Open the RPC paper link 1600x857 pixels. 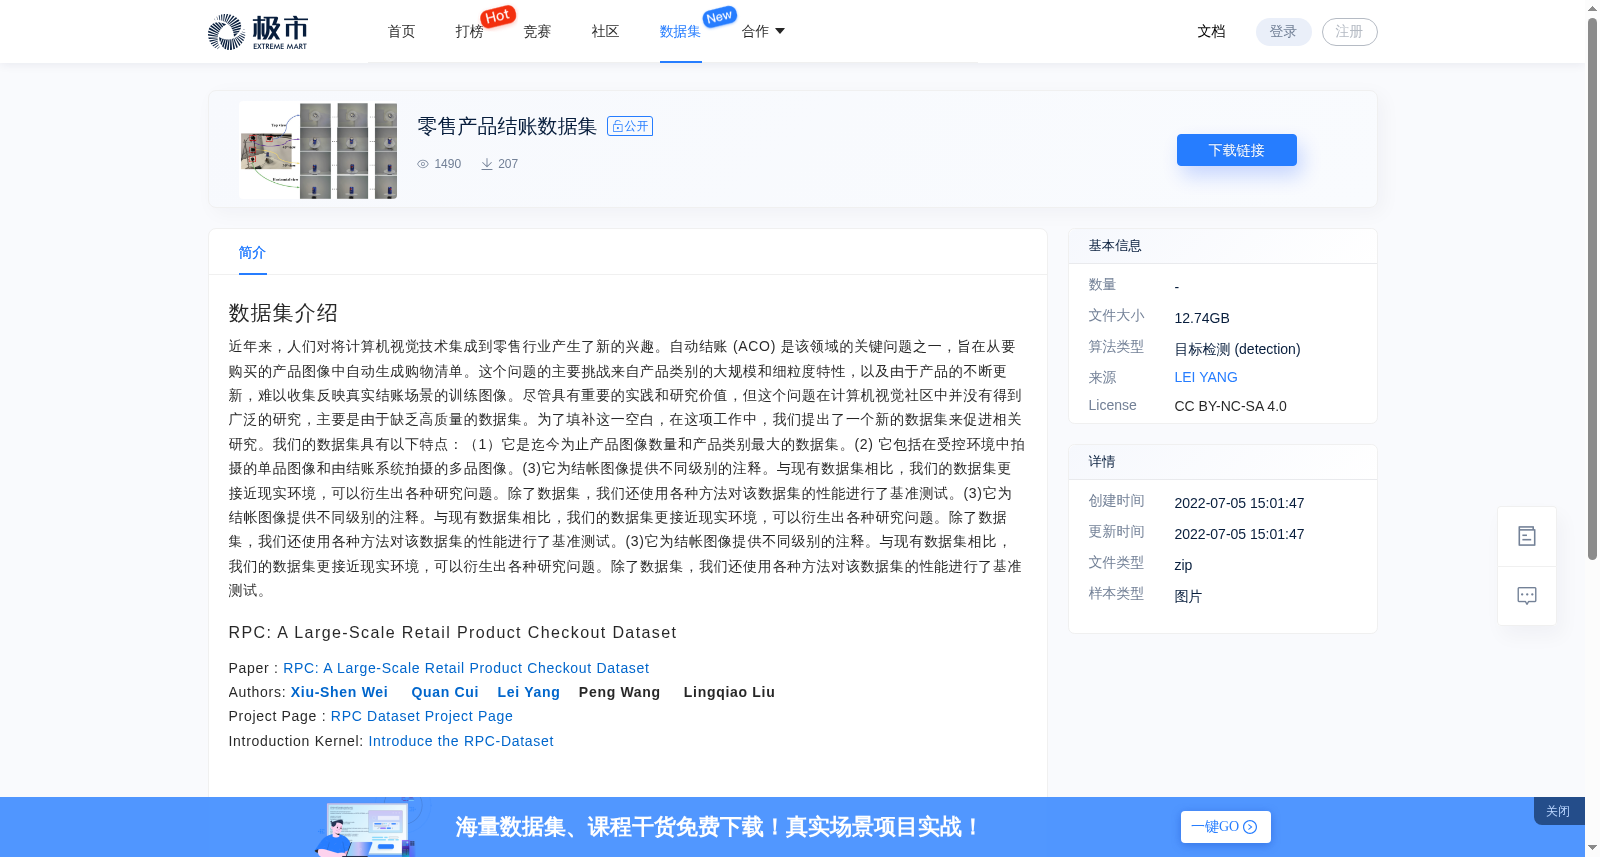click(x=466, y=668)
